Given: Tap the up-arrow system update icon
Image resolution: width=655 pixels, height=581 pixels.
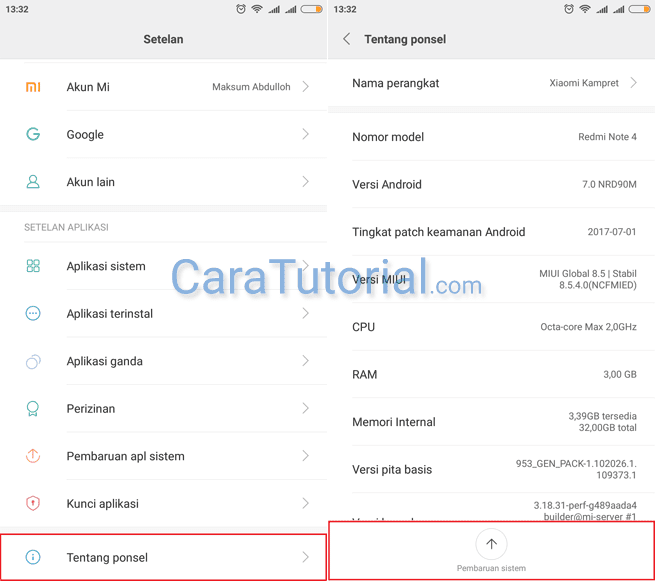Looking at the screenshot, I should click(x=491, y=544).
